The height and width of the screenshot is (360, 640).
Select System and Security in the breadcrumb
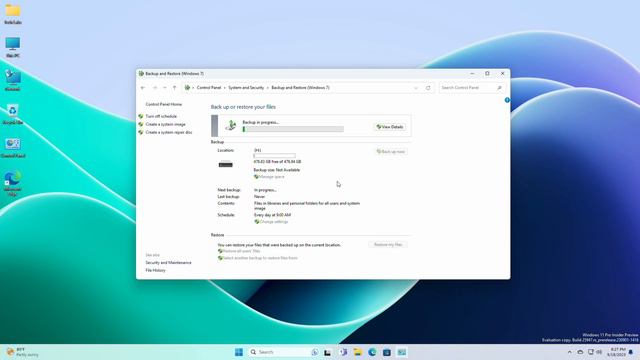[x=246, y=88]
